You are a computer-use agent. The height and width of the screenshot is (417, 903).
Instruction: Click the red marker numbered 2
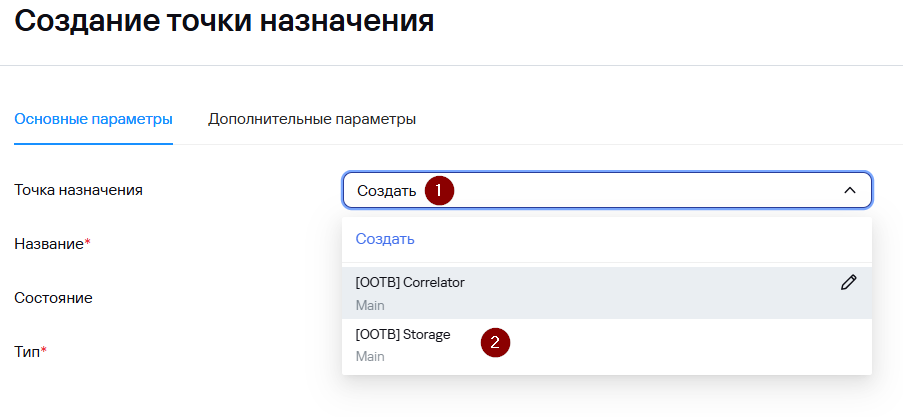pyautogui.click(x=495, y=342)
